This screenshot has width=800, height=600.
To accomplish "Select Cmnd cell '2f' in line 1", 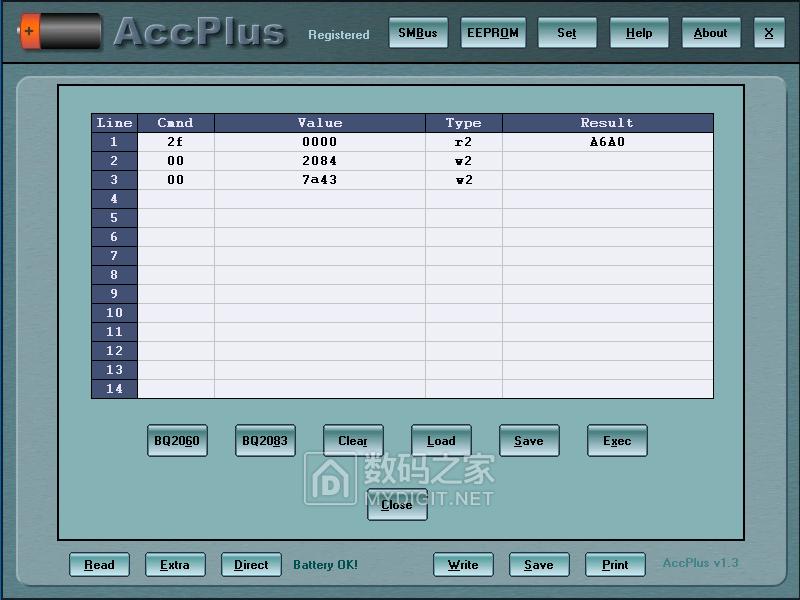I will (176, 142).
